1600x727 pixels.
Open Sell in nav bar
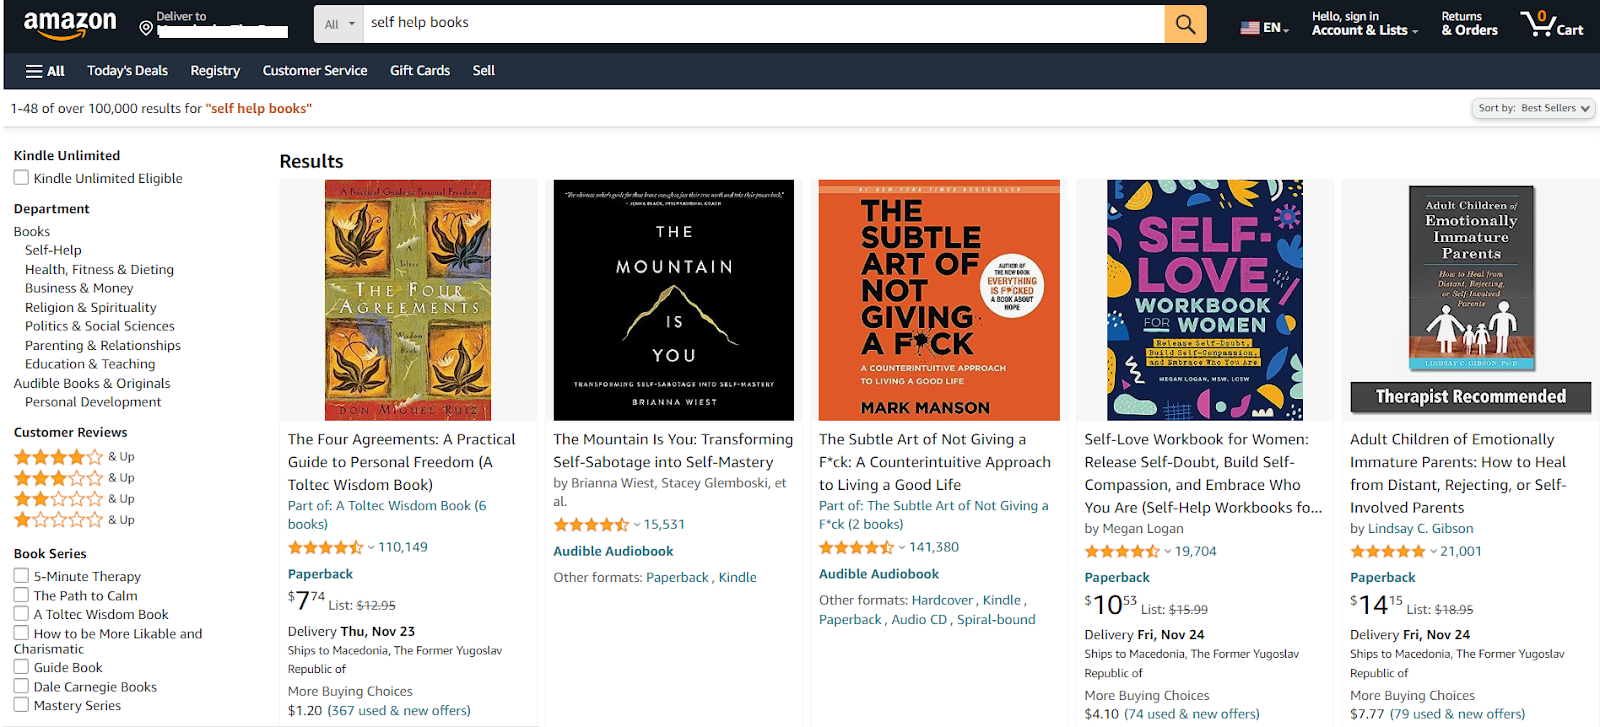(x=484, y=71)
